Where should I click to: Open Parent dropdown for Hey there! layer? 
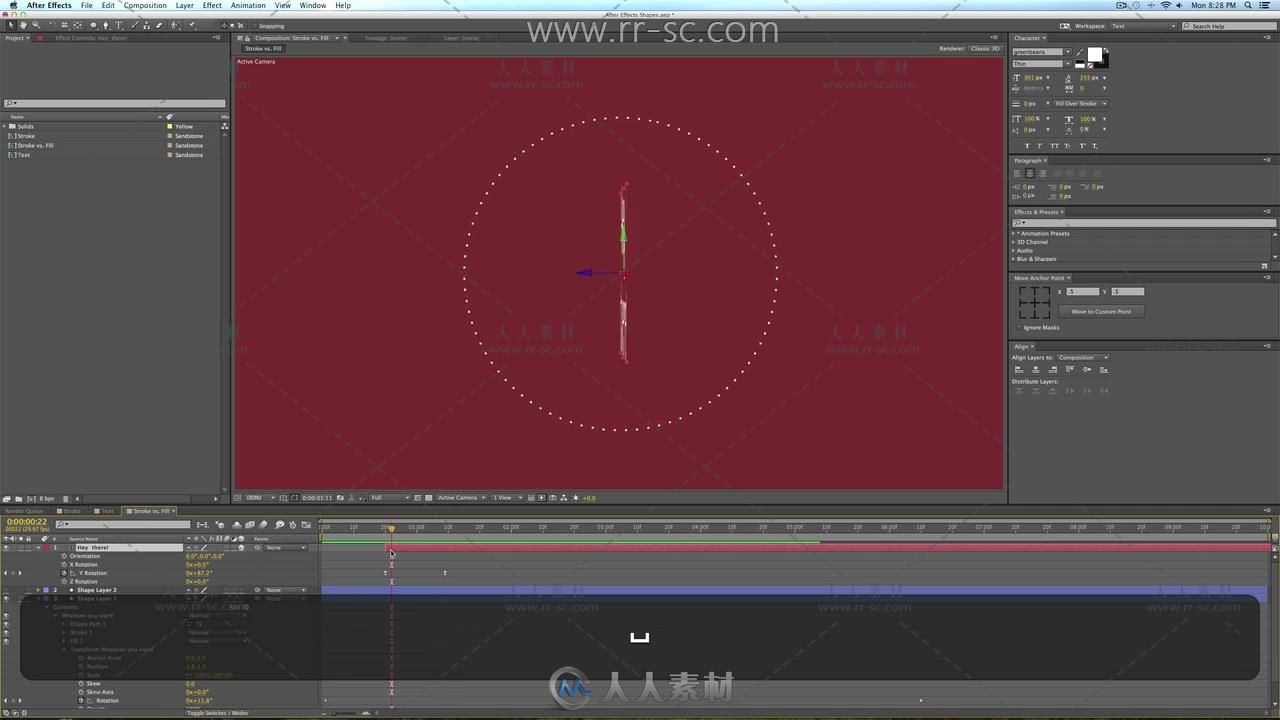point(286,548)
